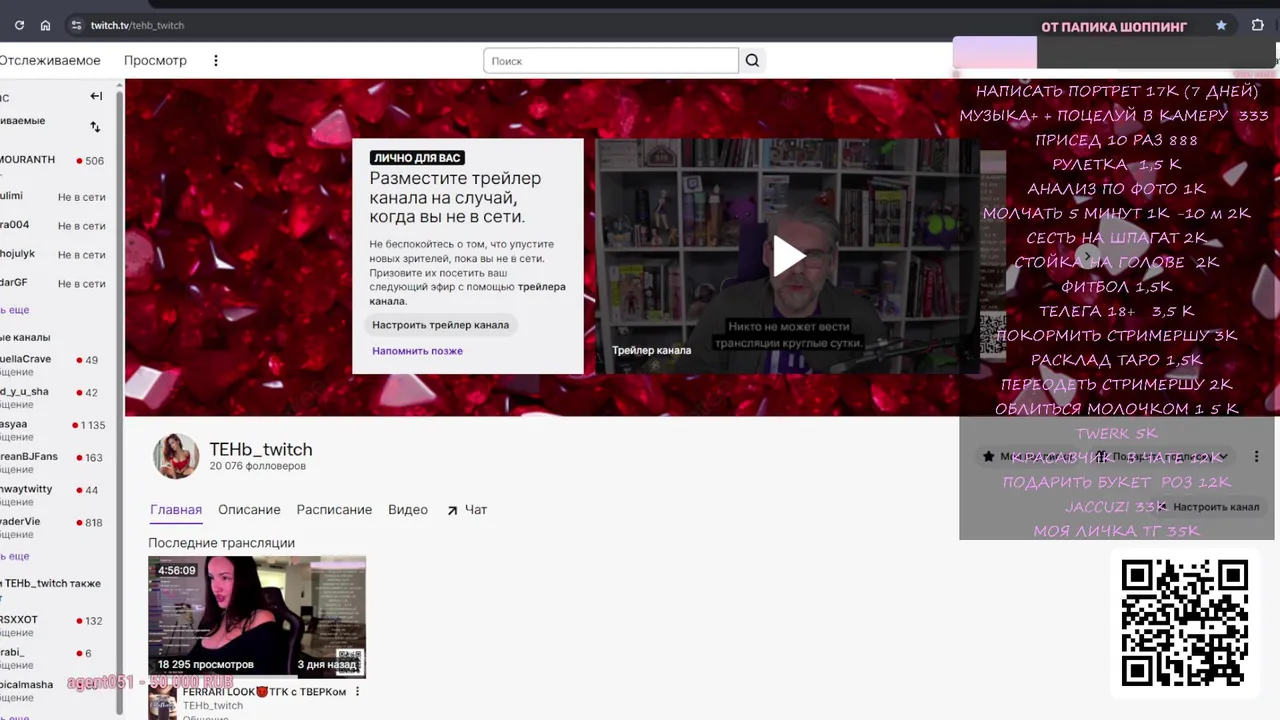Image resolution: width=1280 pixels, height=720 pixels.
Task: Switch to the Описание tab
Action: coord(249,510)
